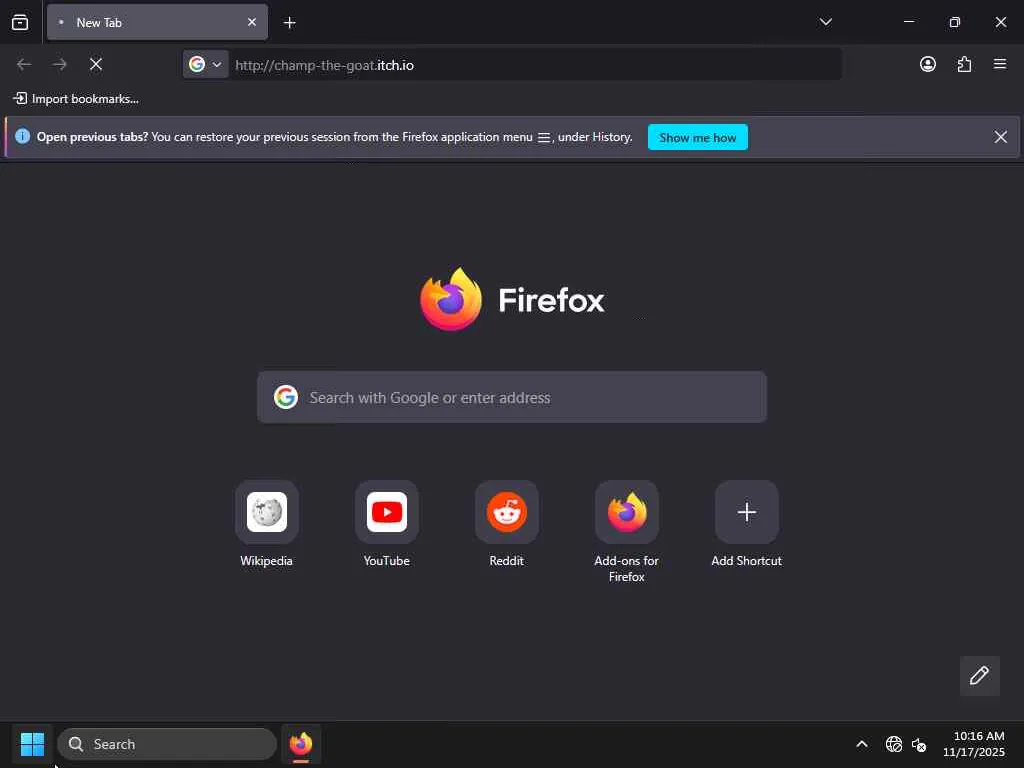The image size is (1024, 768).
Task: Open the Windows Start menu
Action: [x=32, y=744]
